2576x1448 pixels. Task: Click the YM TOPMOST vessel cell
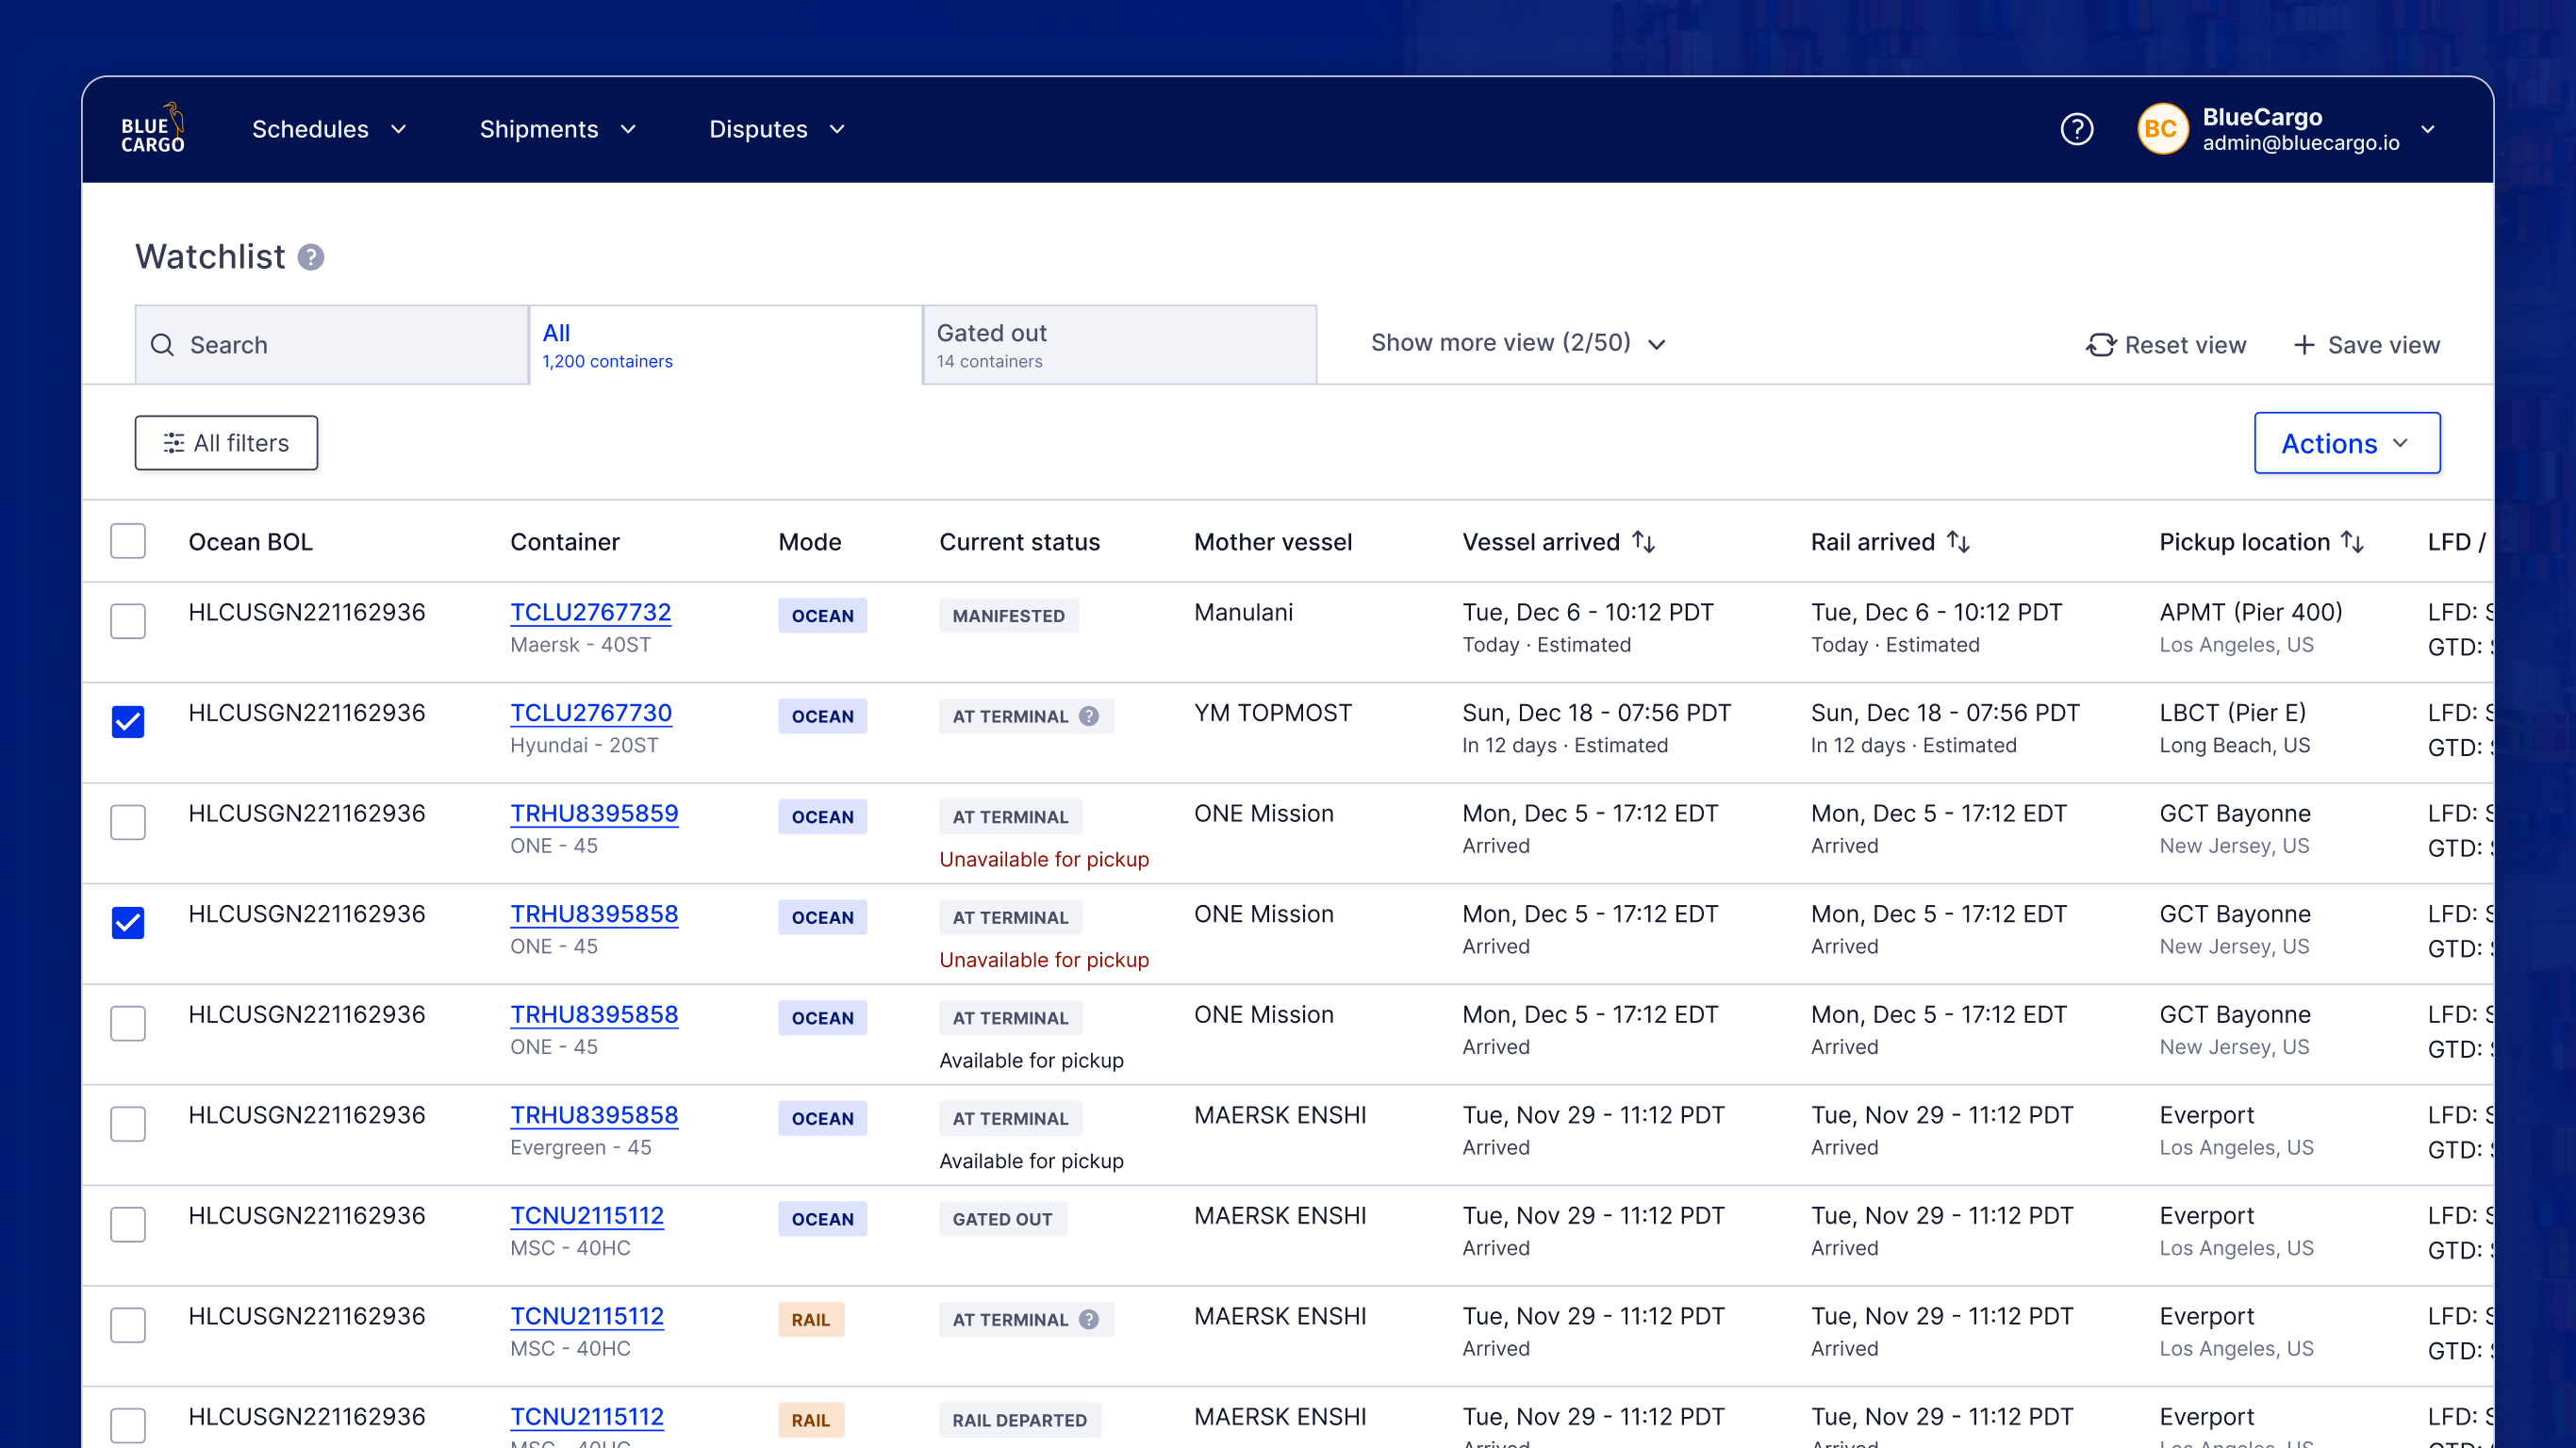1272,713
